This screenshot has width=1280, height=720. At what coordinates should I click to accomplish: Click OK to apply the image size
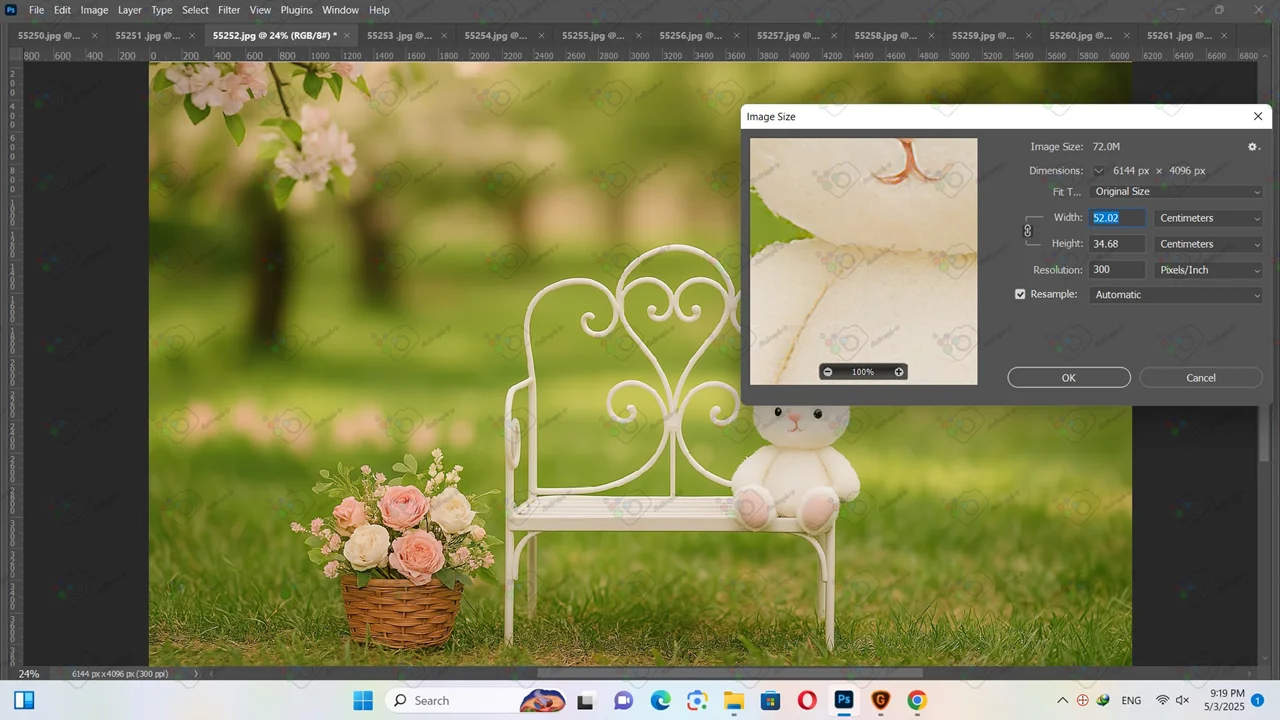[x=1068, y=378]
